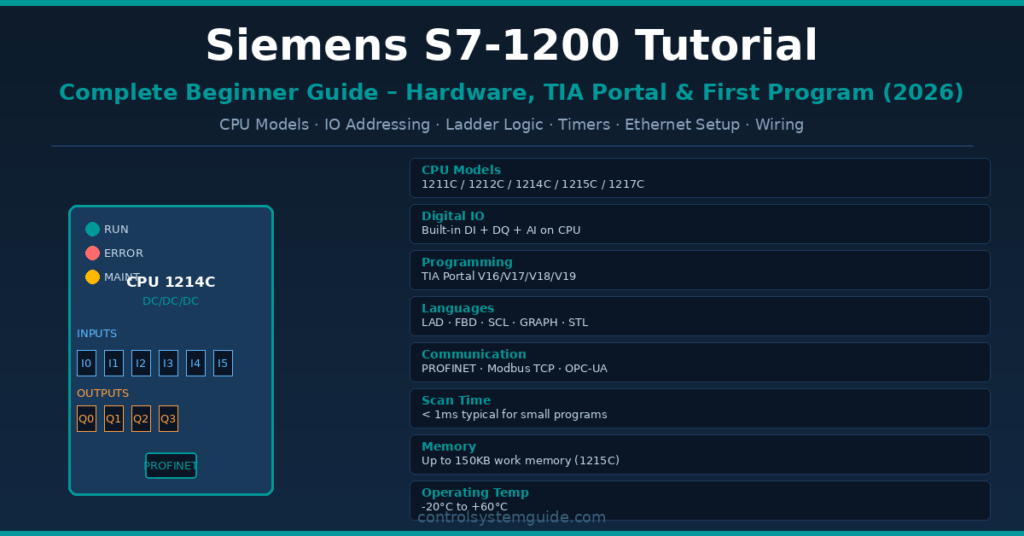Viewport: 1024px width, 536px height.
Task: Click the yellow MAINT status LED
Action: 92,277
